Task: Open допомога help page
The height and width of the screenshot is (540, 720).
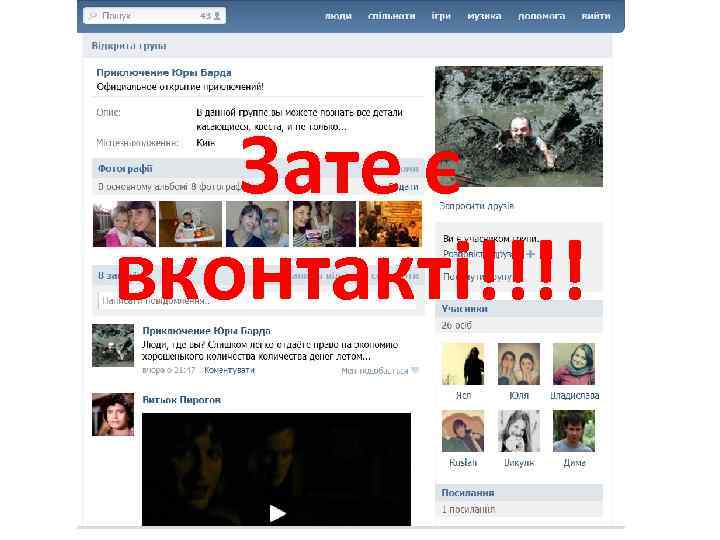Action: click(x=541, y=16)
